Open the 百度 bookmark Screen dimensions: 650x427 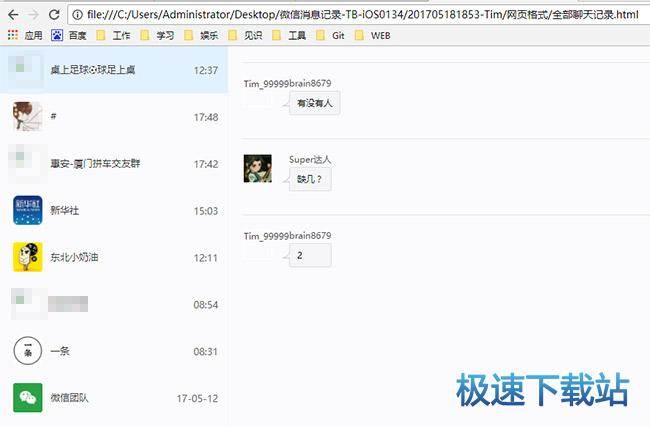[69, 35]
